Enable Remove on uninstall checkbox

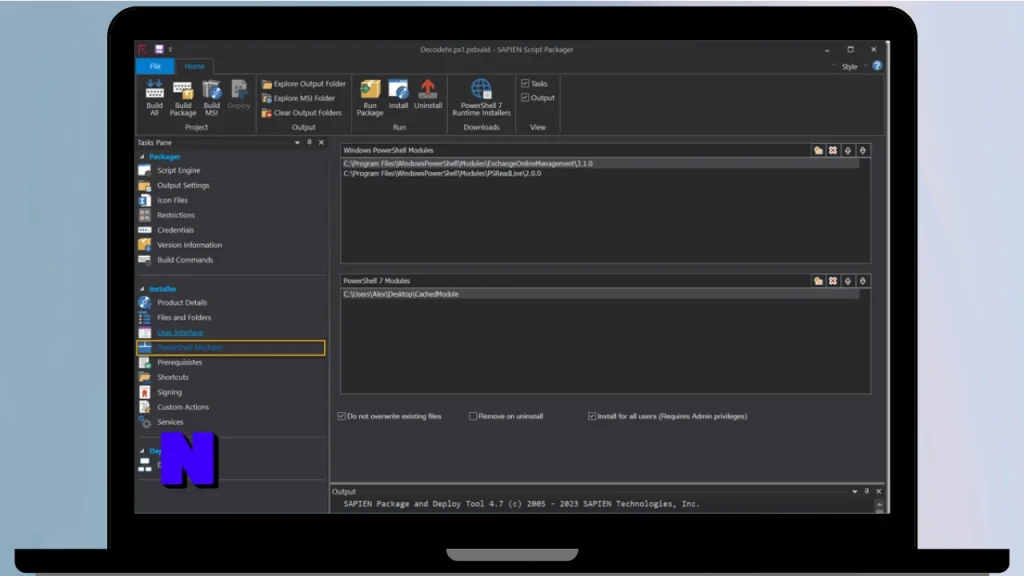(x=473, y=416)
